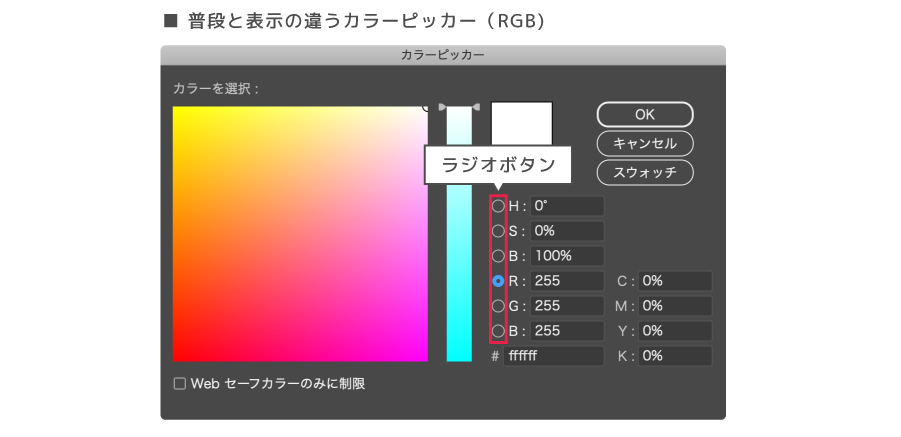Click the R value input field

pos(567,281)
